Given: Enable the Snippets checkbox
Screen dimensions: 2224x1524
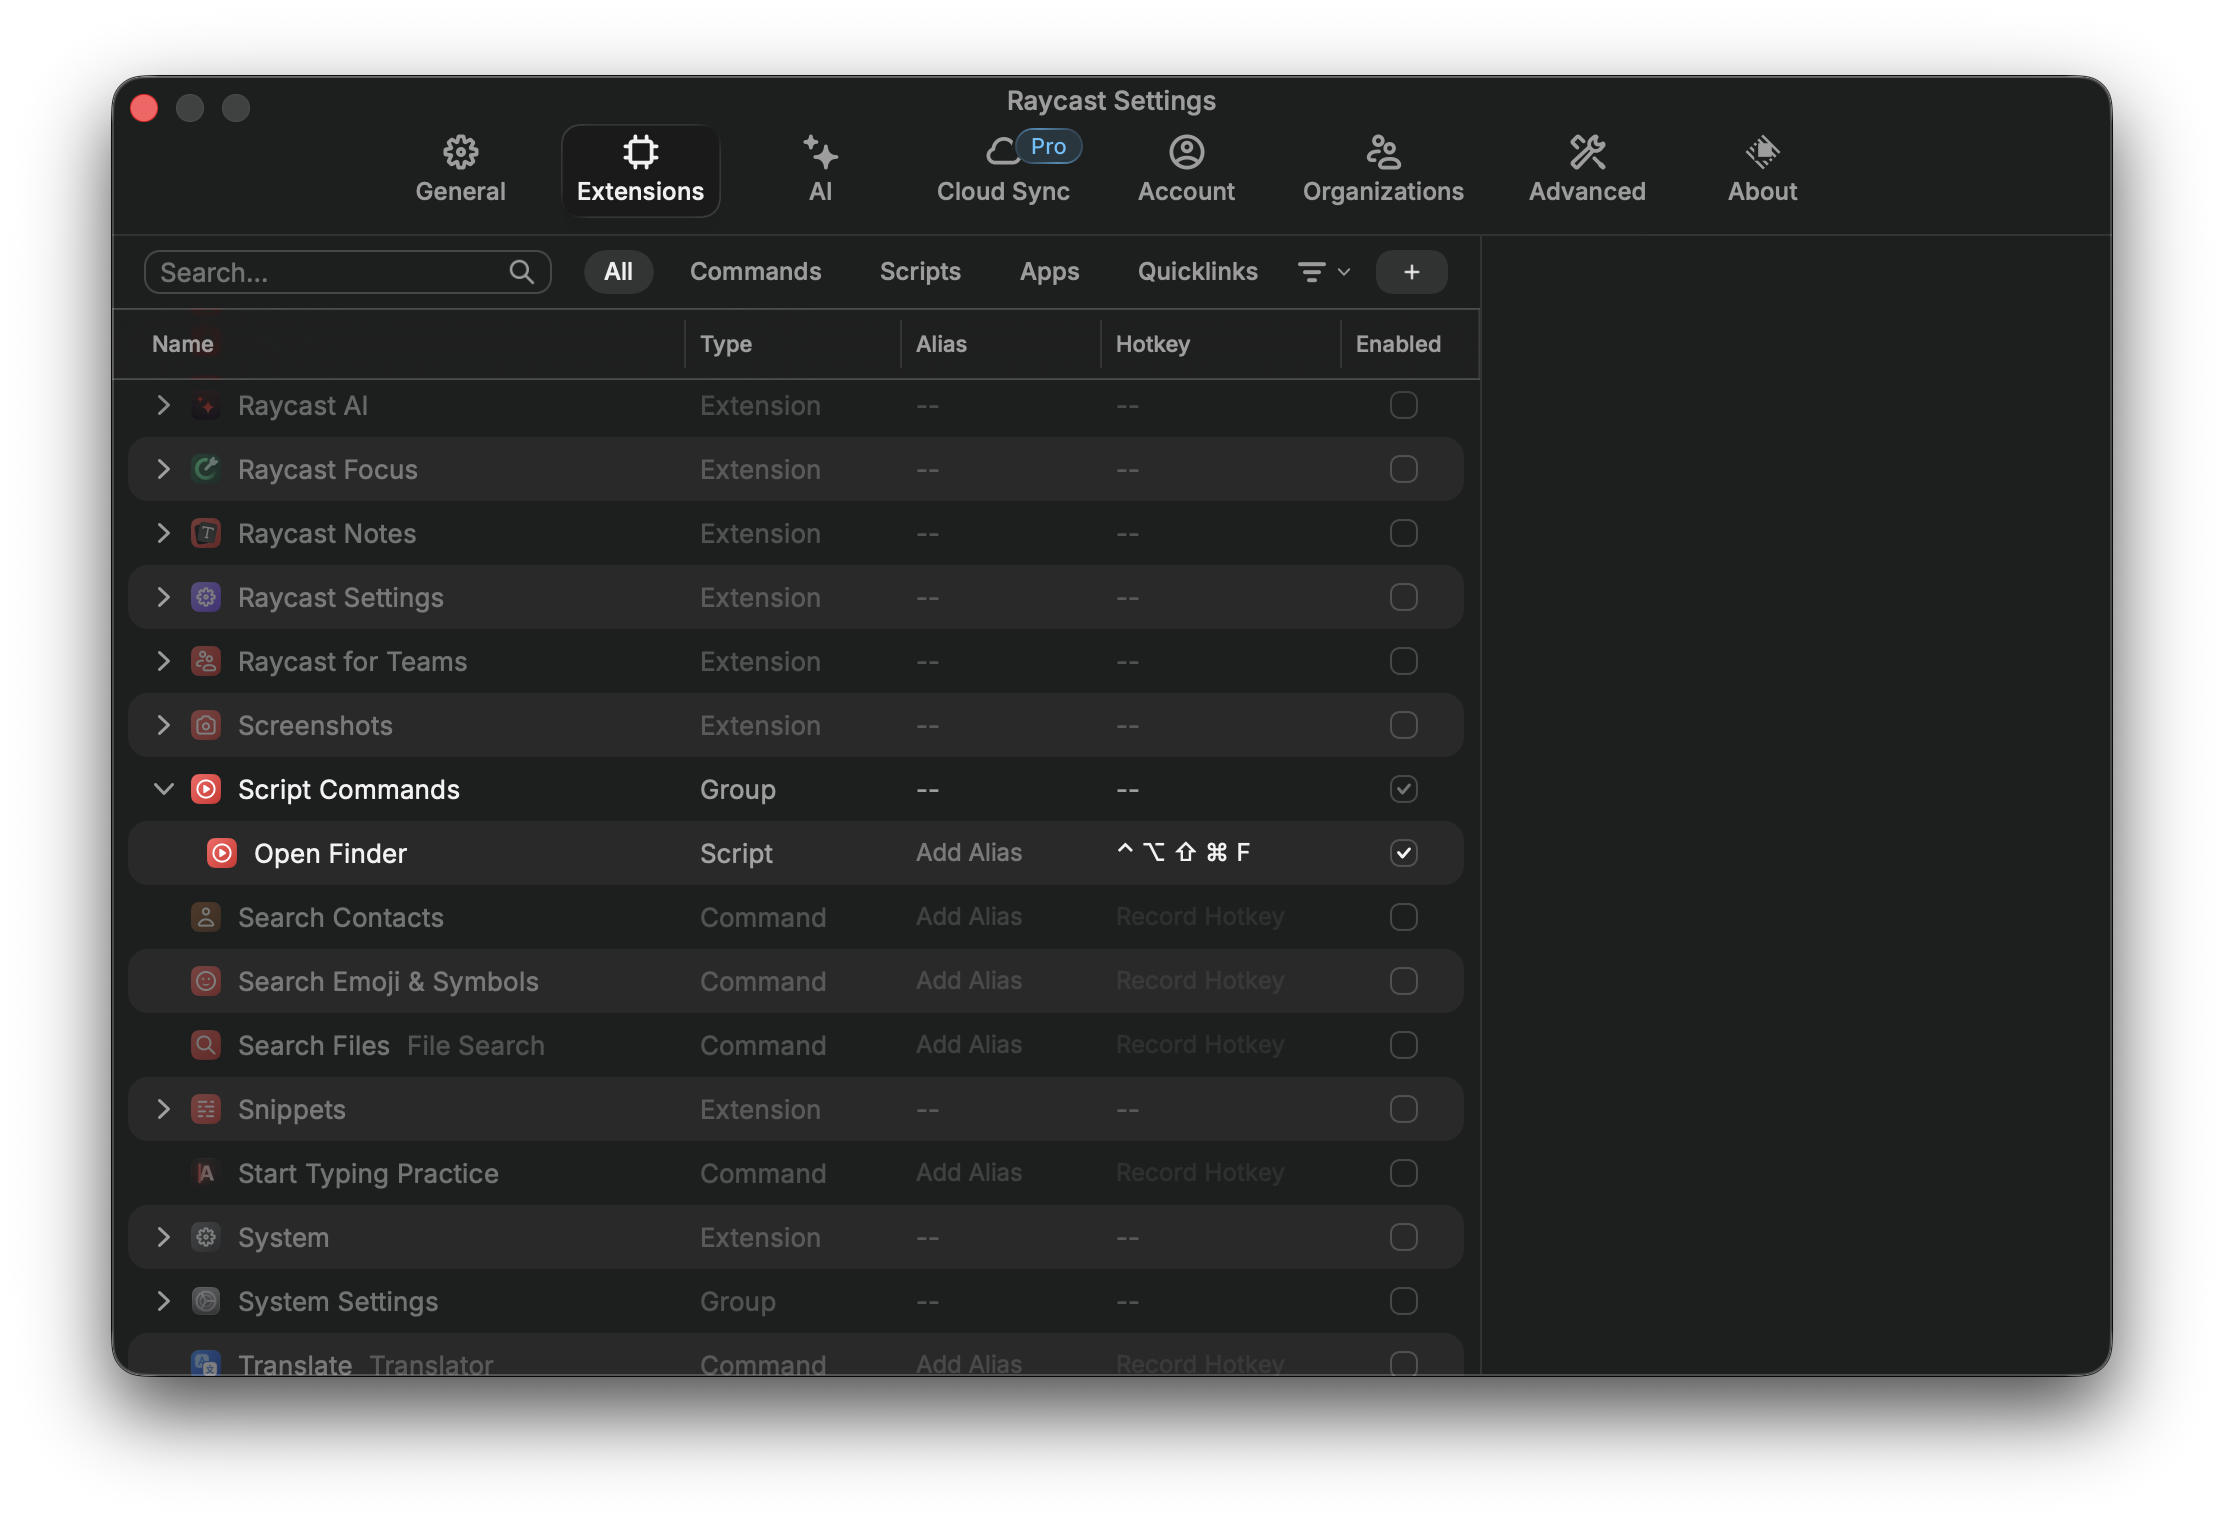Looking at the screenshot, I should (x=1403, y=1109).
